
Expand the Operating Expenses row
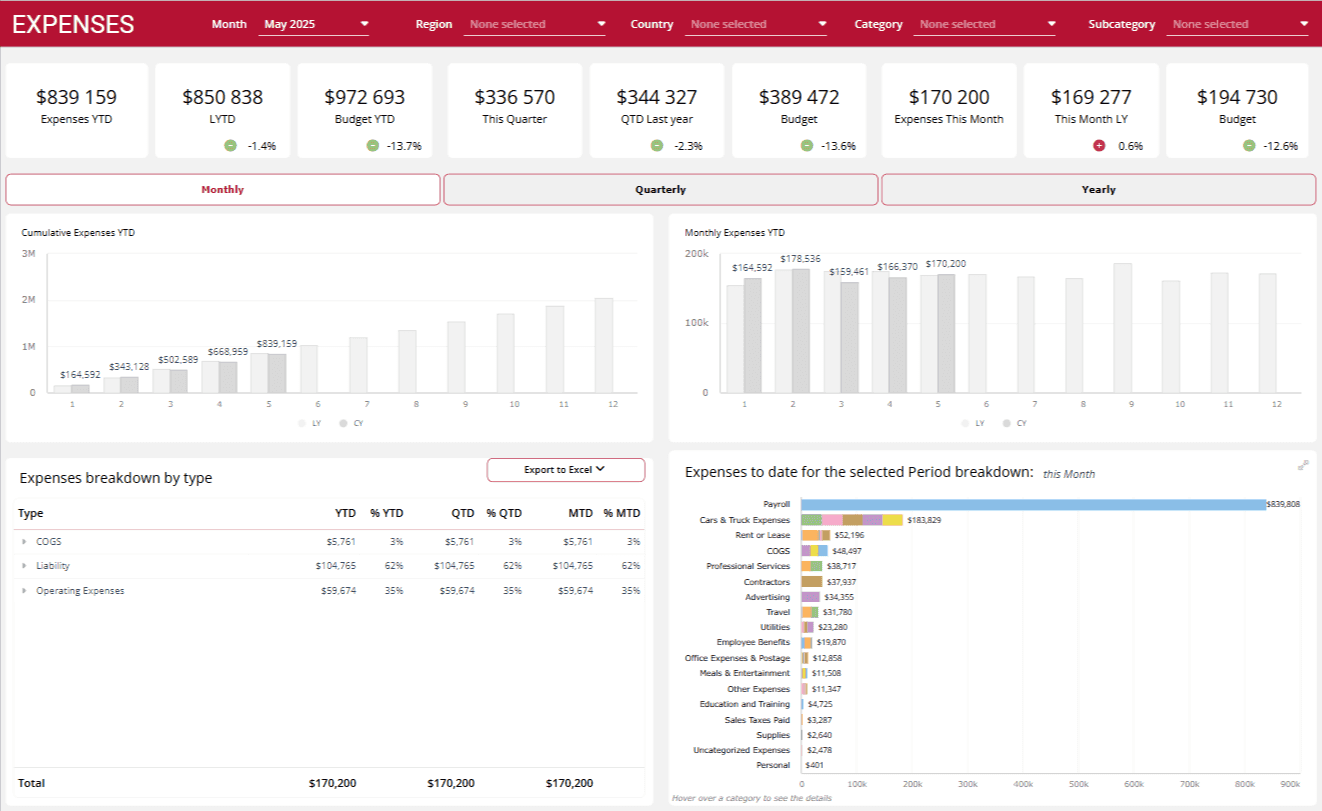tap(25, 590)
